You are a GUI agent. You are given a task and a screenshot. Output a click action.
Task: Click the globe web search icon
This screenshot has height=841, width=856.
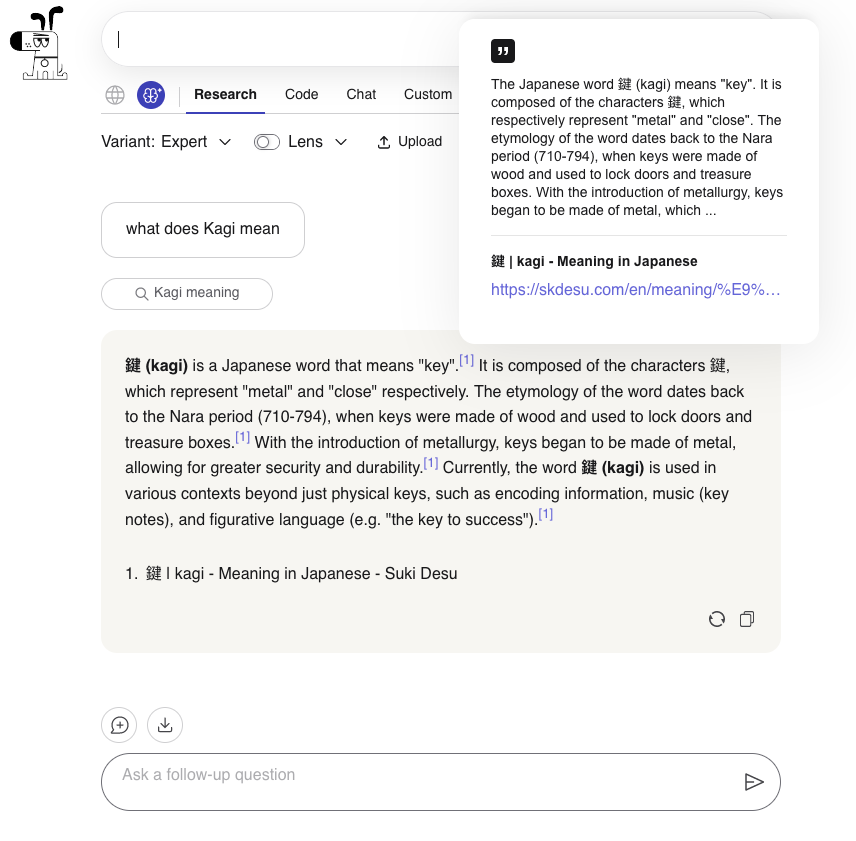(x=115, y=95)
